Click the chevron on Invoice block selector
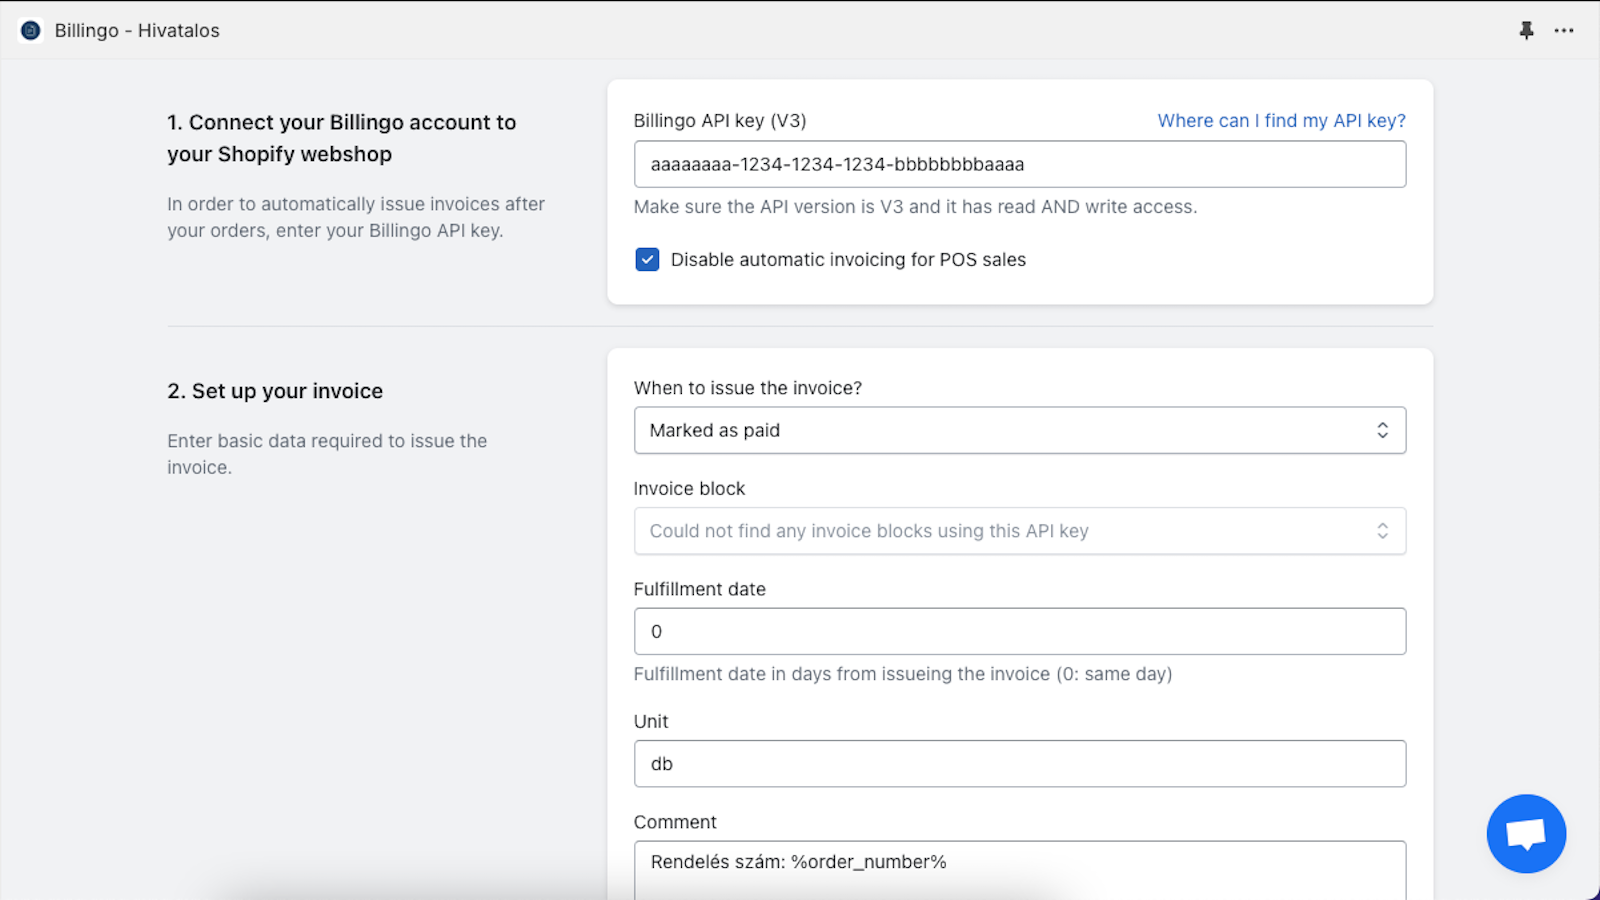This screenshot has height=900, width=1600. point(1383,530)
